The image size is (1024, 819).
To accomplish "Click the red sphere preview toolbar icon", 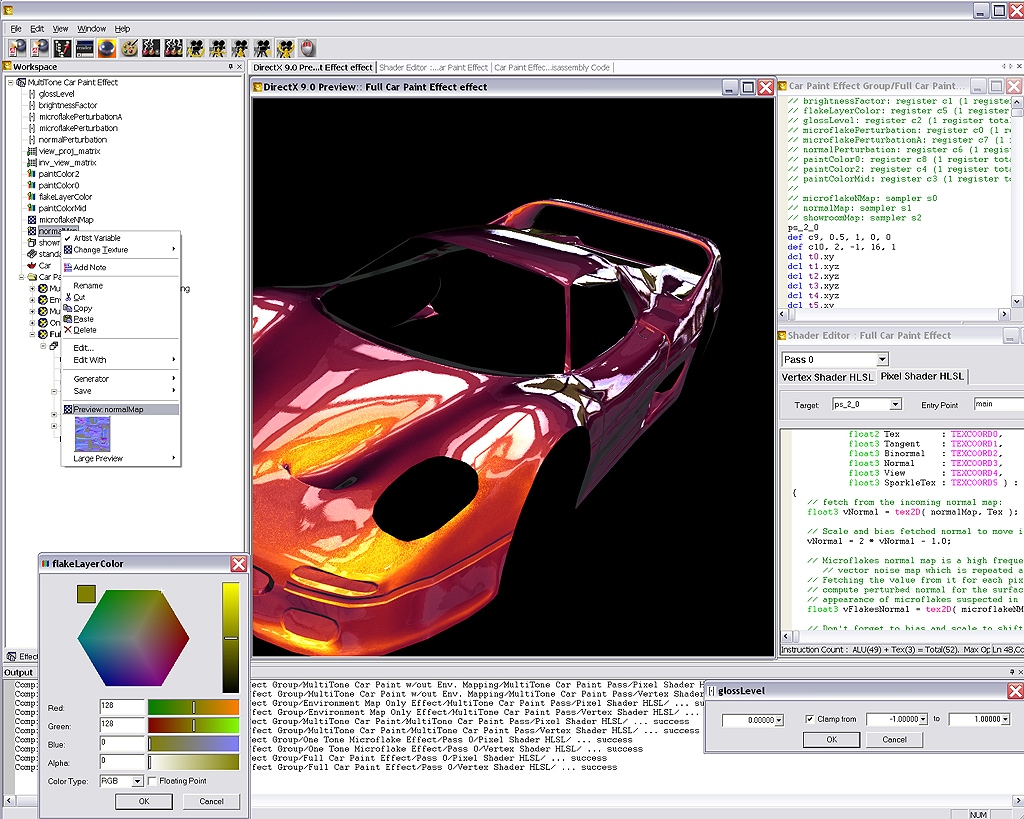I will [x=105, y=47].
